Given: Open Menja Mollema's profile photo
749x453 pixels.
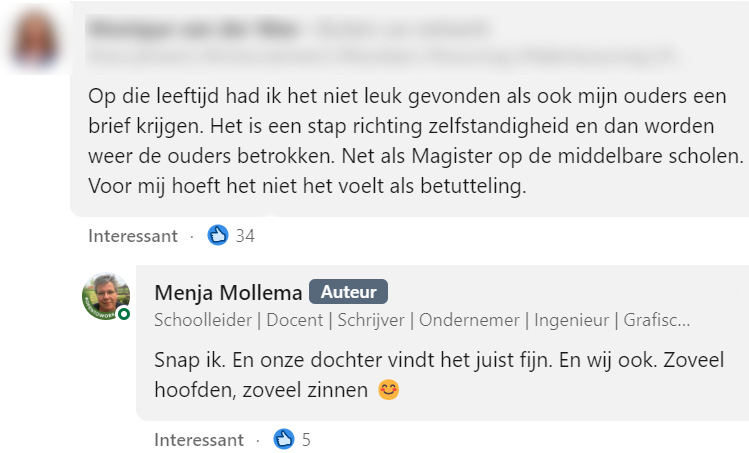Looking at the screenshot, I should click(105, 296).
